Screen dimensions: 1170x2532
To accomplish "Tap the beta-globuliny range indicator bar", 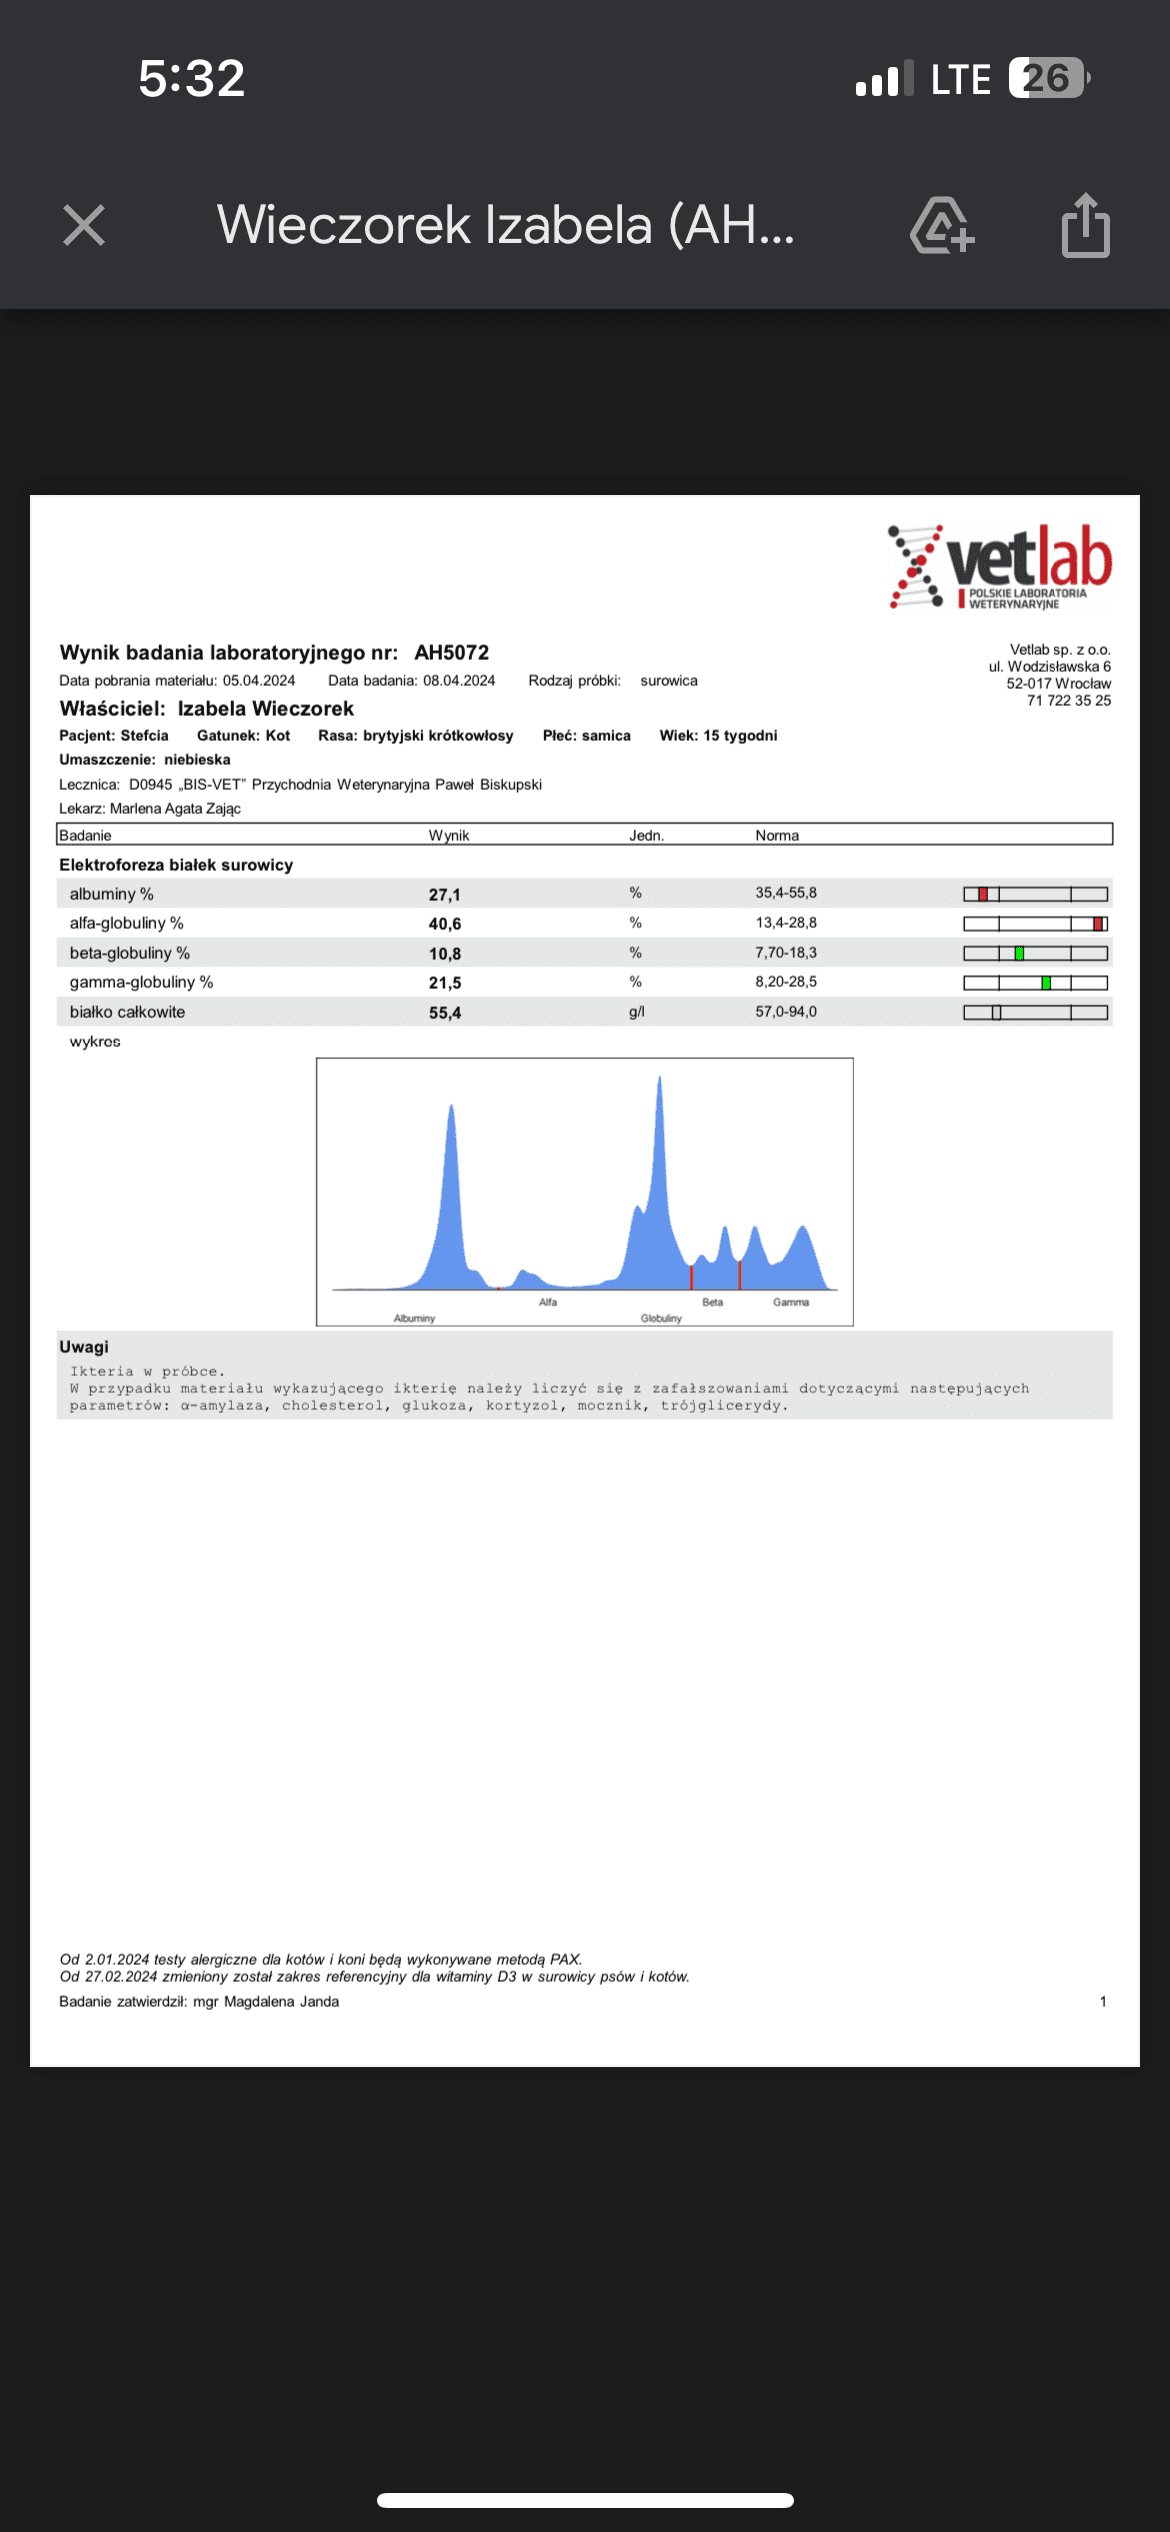I will pyautogui.click(x=1036, y=954).
